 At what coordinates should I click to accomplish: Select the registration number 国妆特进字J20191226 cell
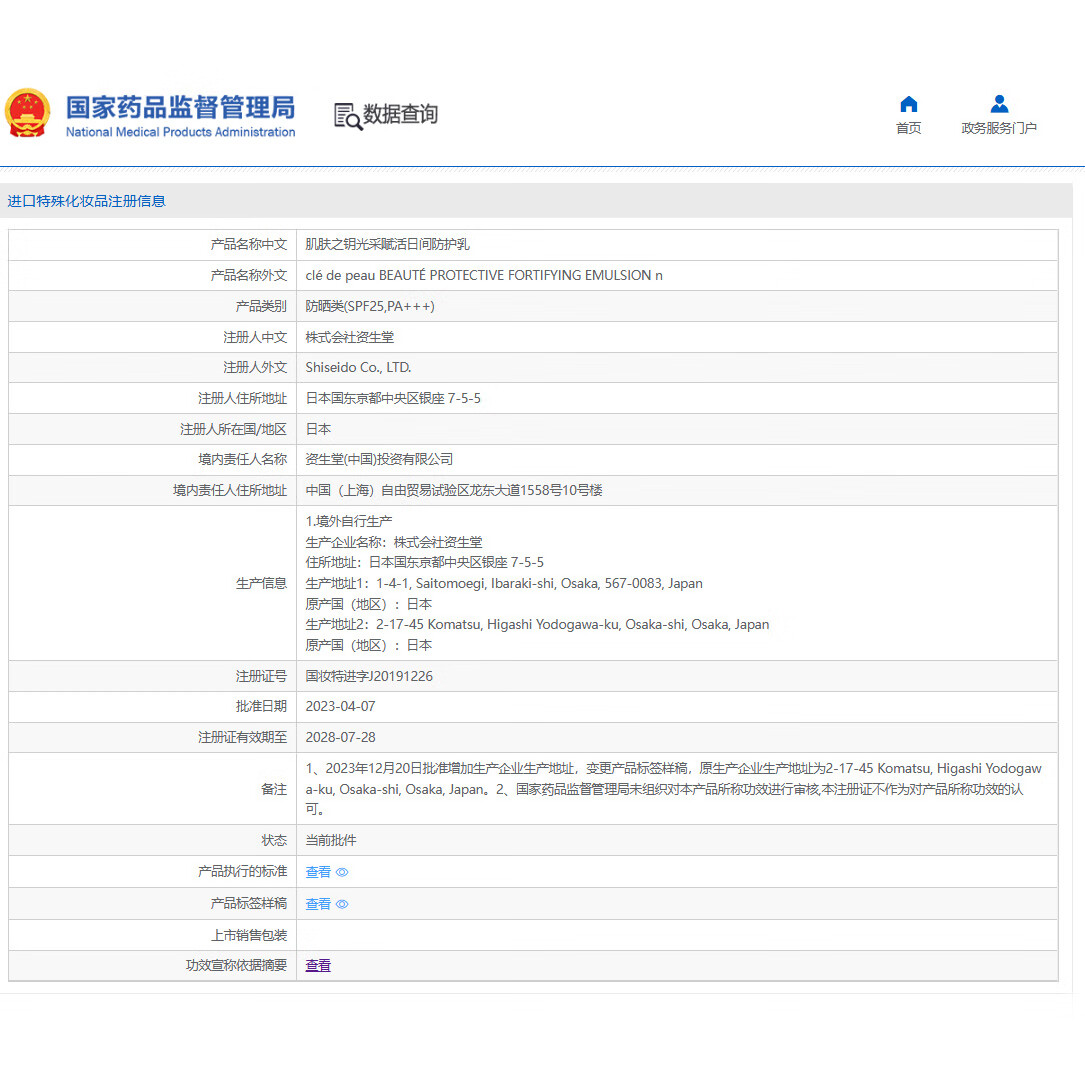(369, 675)
